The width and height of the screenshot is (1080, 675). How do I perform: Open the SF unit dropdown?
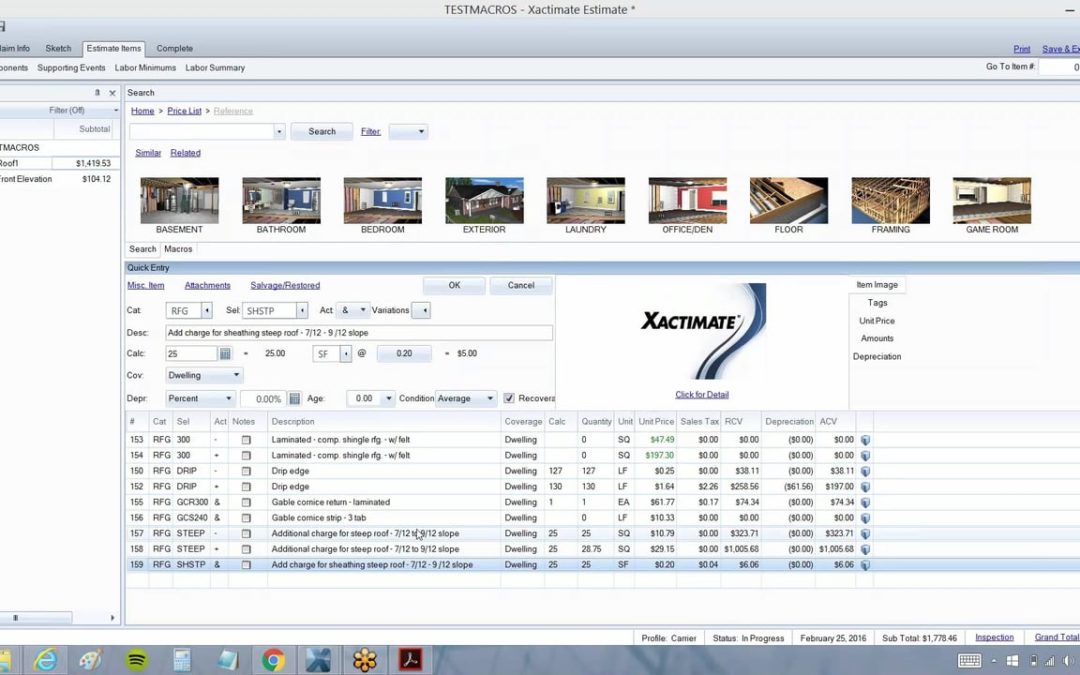(x=345, y=354)
